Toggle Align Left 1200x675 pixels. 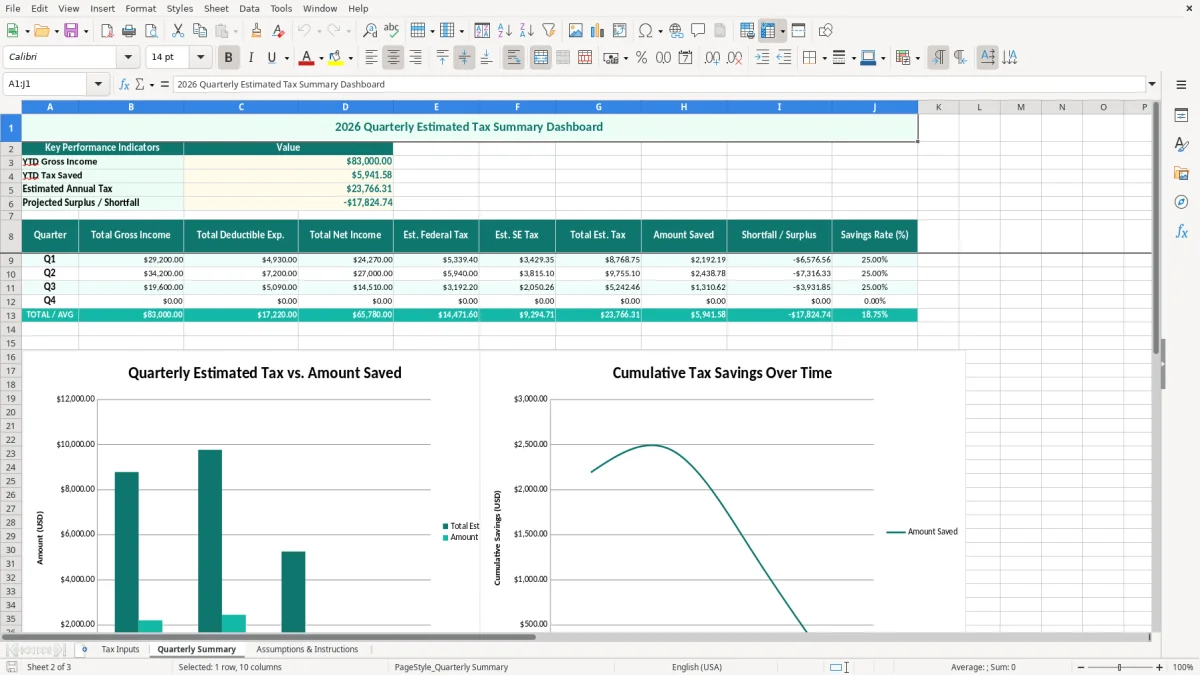tap(371, 58)
